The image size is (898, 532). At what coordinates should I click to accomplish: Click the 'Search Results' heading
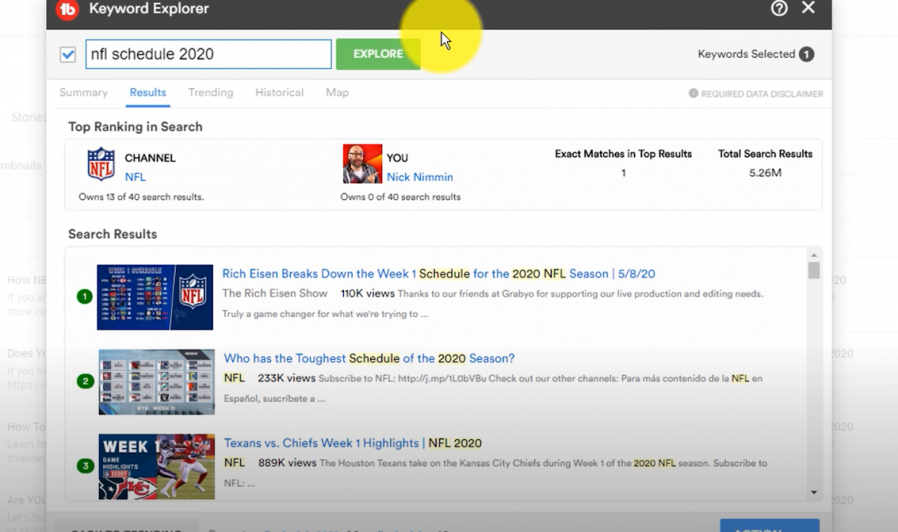pyautogui.click(x=112, y=234)
